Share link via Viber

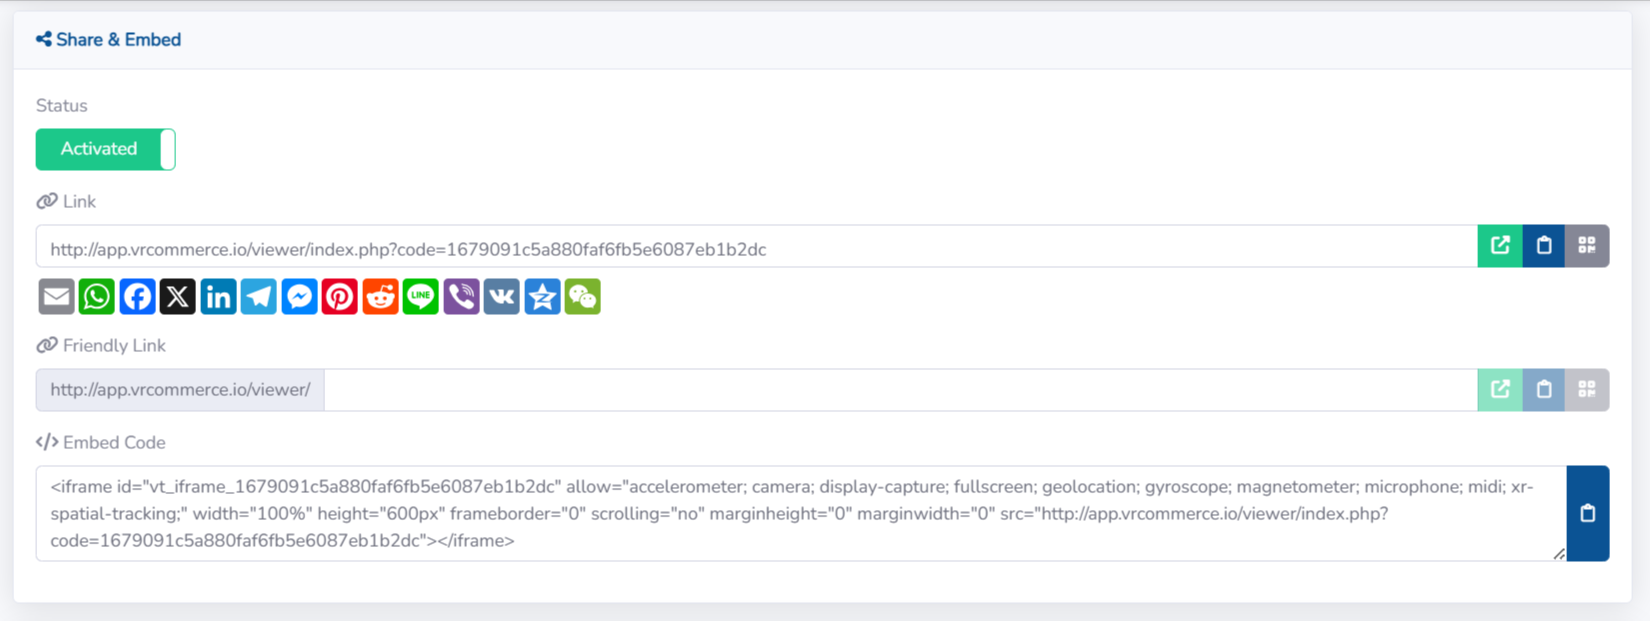461,297
